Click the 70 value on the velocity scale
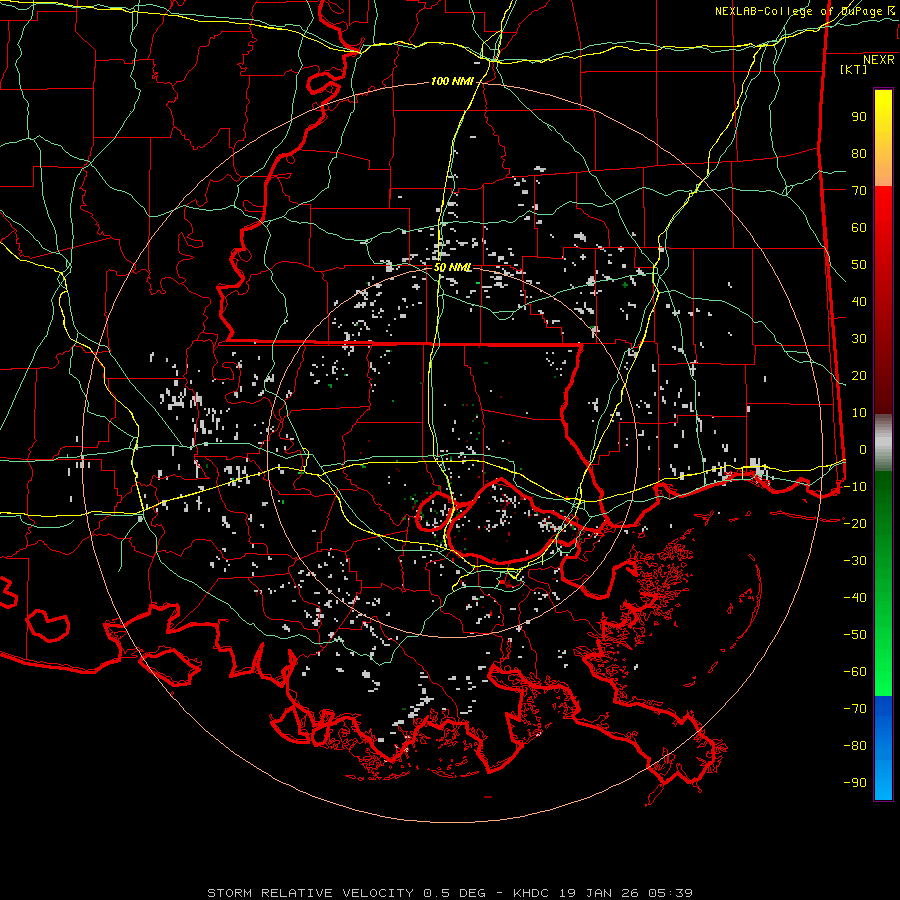This screenshot has height=900, width=900. click(859, 191)
